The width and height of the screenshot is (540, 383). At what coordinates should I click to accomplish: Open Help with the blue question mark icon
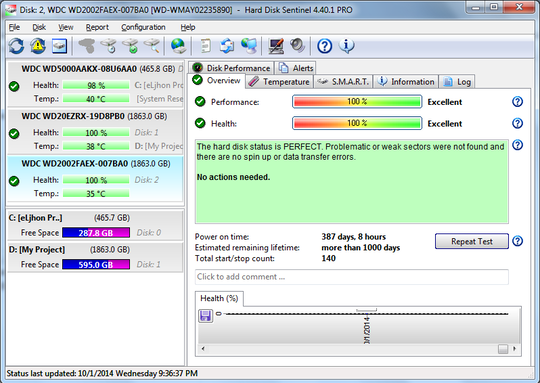tap(324, 46)
